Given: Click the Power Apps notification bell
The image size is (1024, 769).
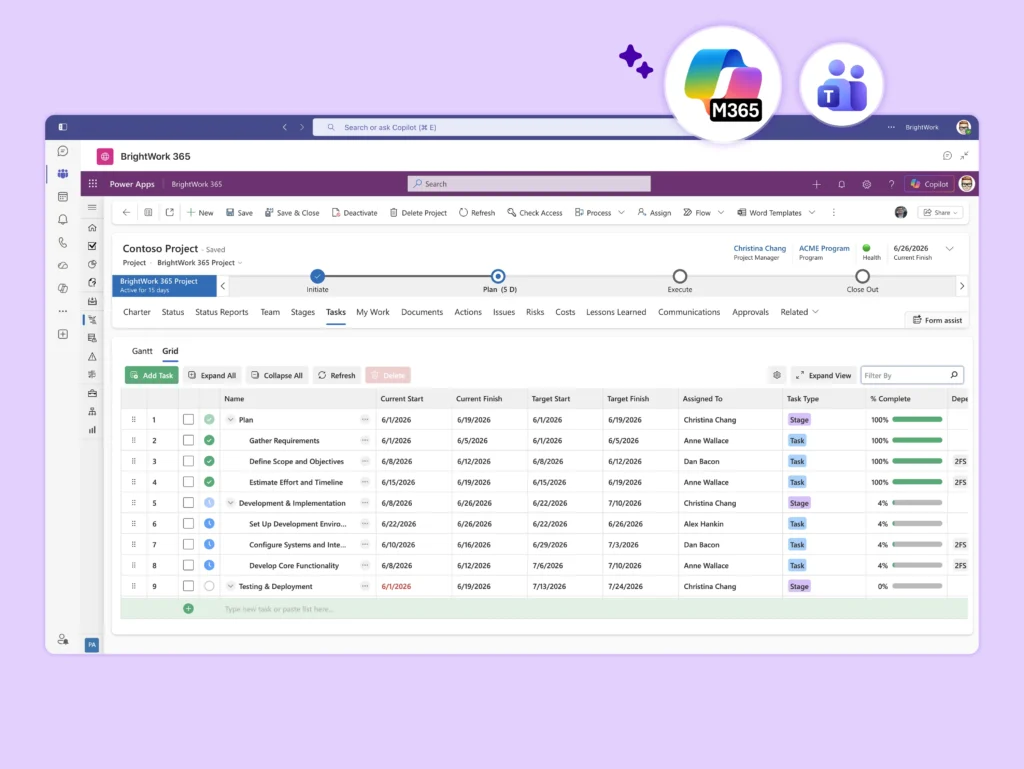Looking at the screenshot, I should [841, 185].
